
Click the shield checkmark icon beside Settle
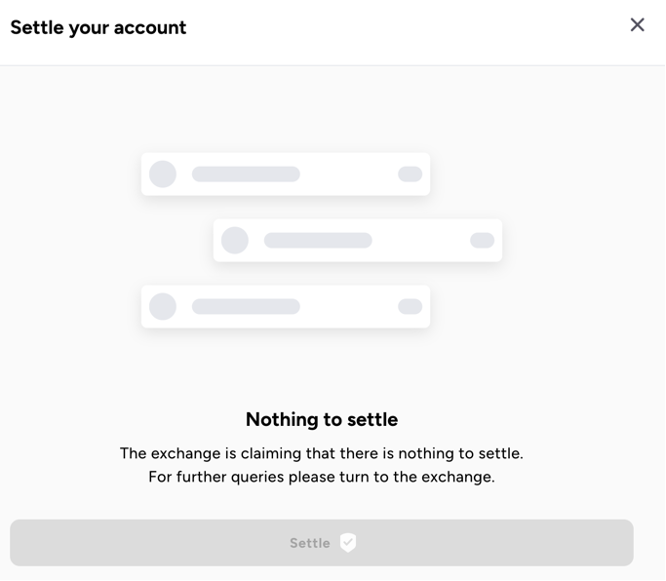point(347,543)
